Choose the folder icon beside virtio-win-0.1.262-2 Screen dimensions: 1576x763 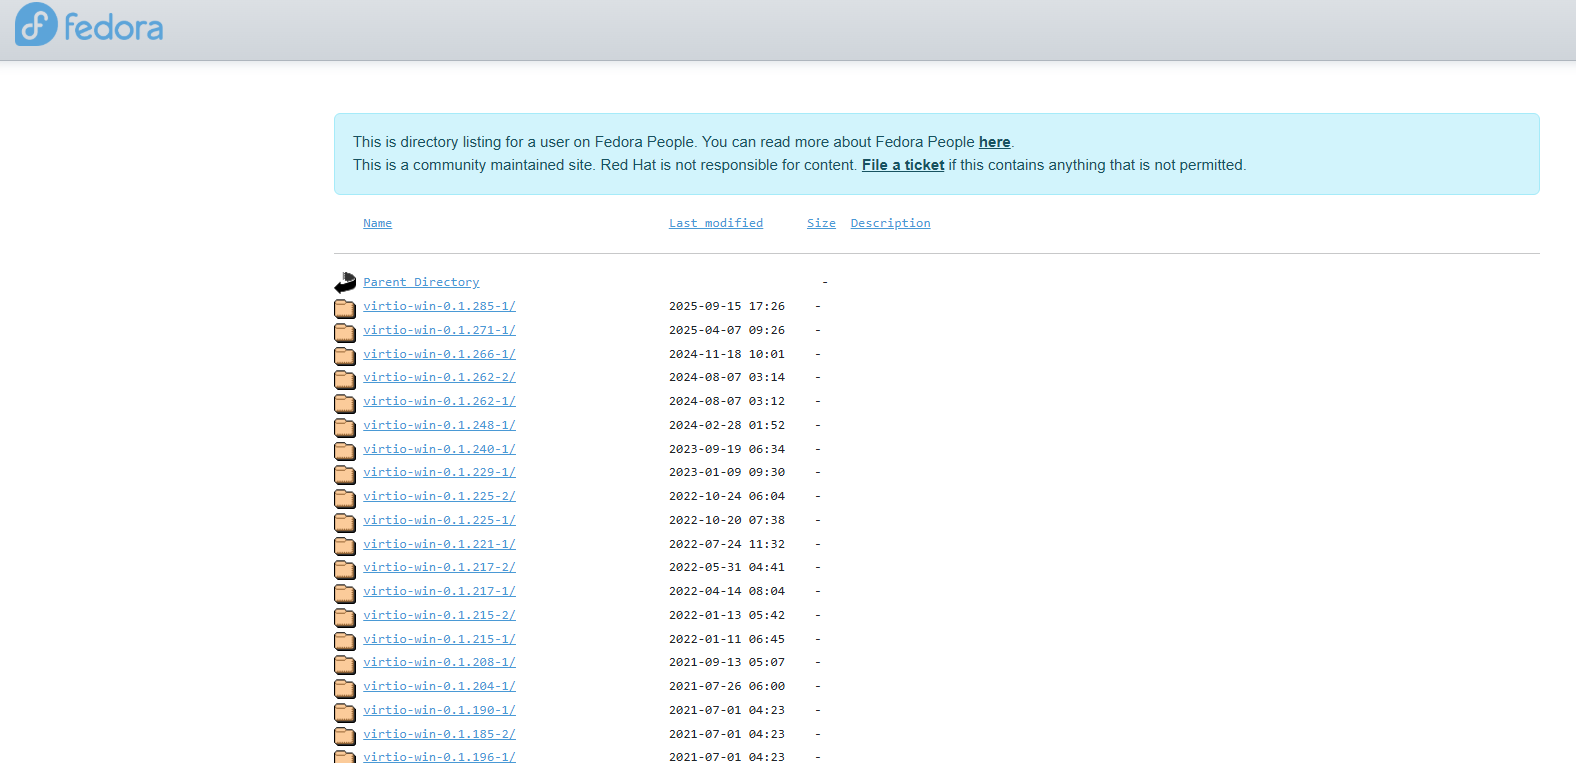pos(345,378)
